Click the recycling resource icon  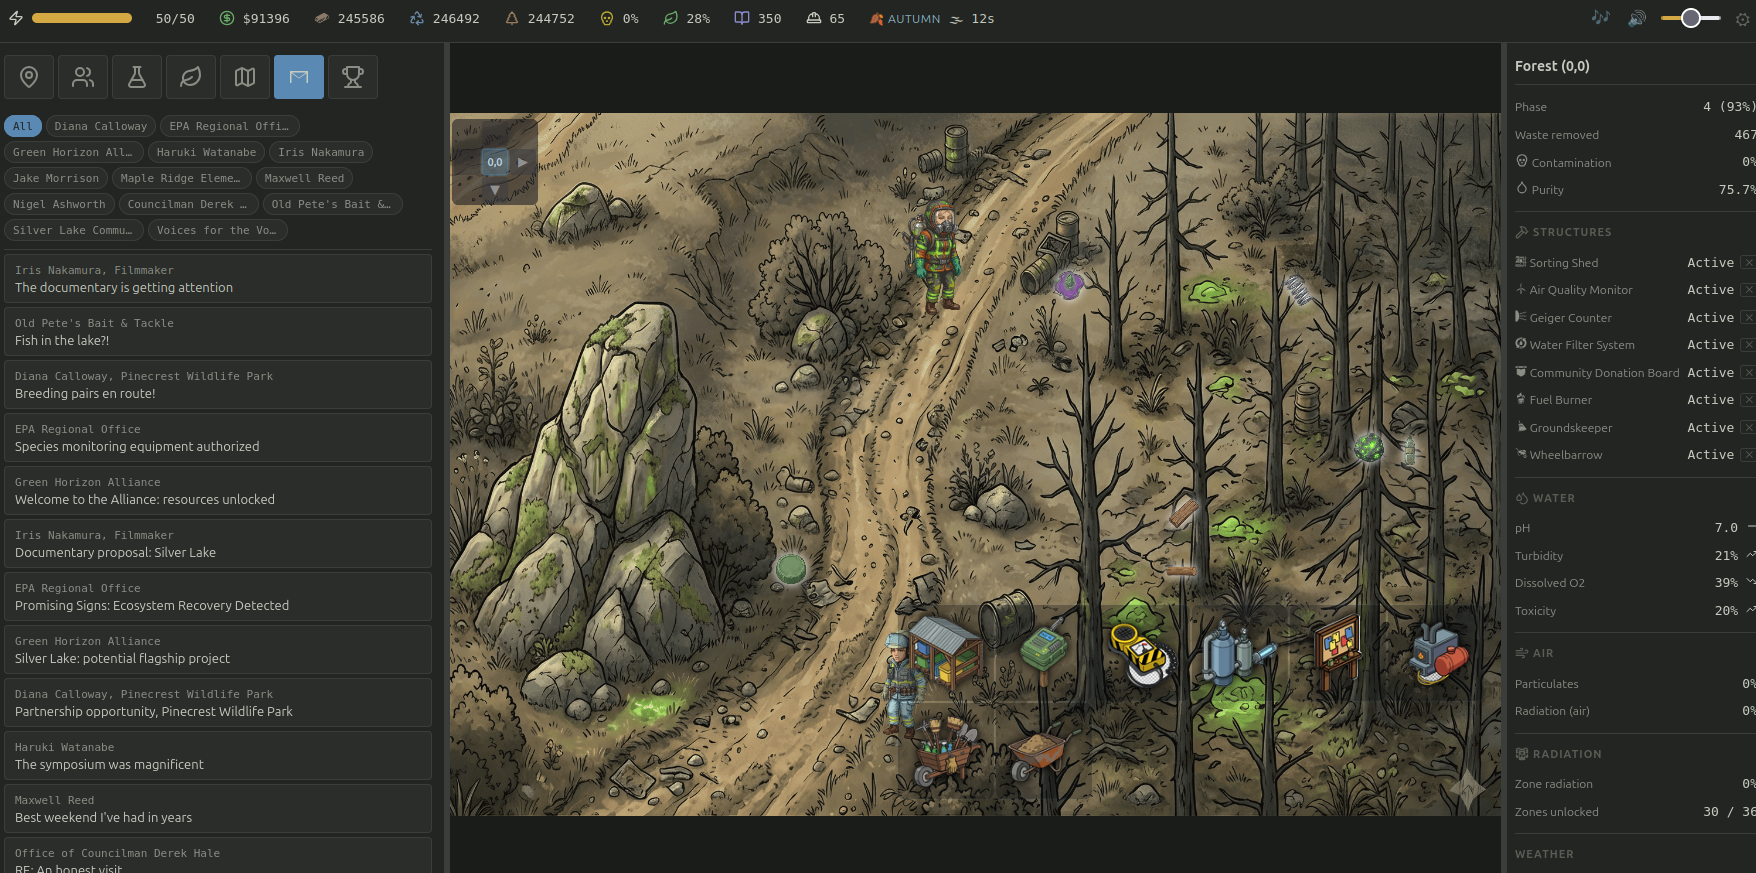(x=417, y=18)
